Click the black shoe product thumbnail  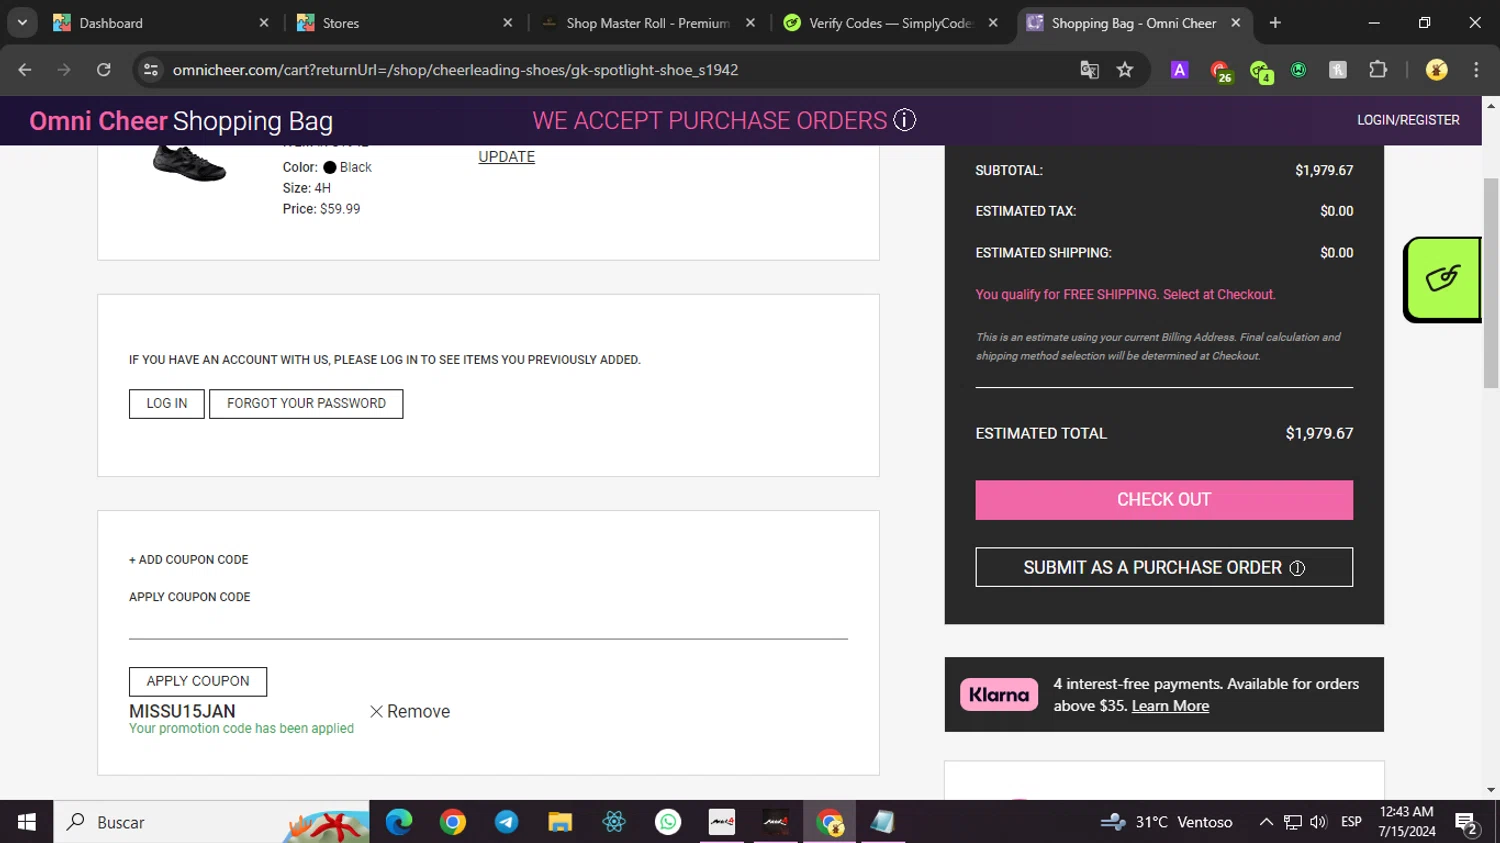[x=189, y=163]
